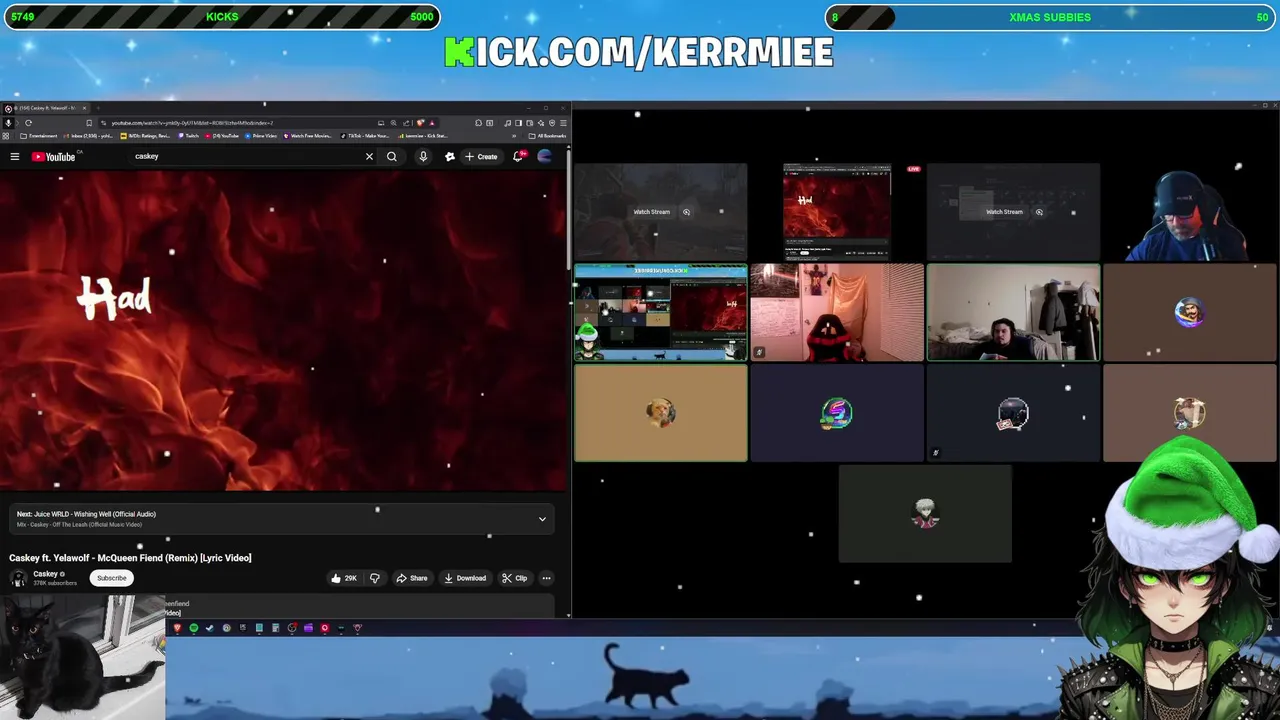
Task: Open the YouTube notifications bell
Action: 518,156
